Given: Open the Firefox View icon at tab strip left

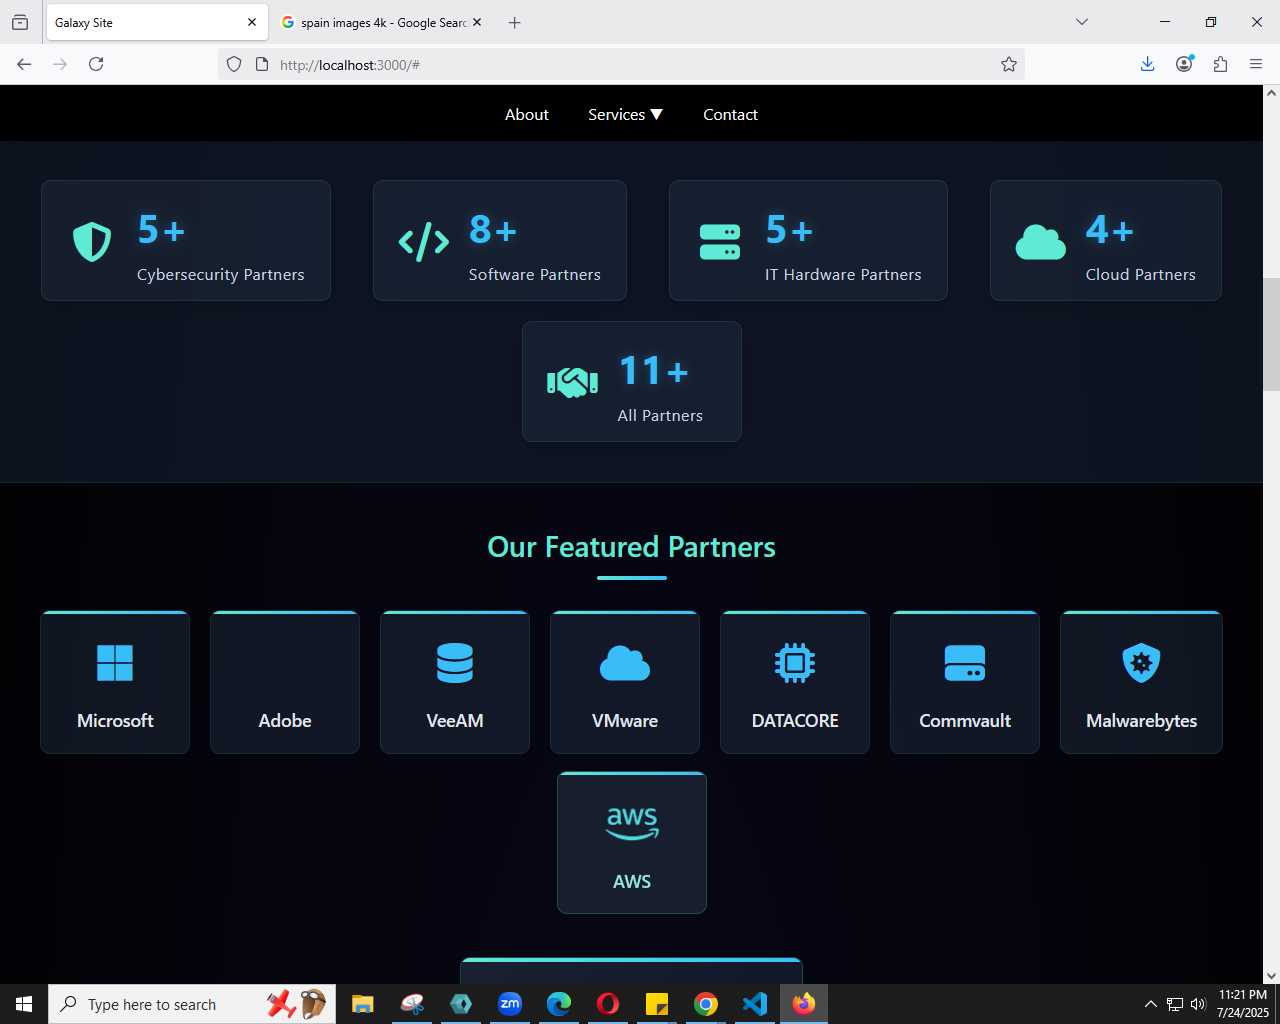Looking at the screenshot, I should [x=20, y=22].
